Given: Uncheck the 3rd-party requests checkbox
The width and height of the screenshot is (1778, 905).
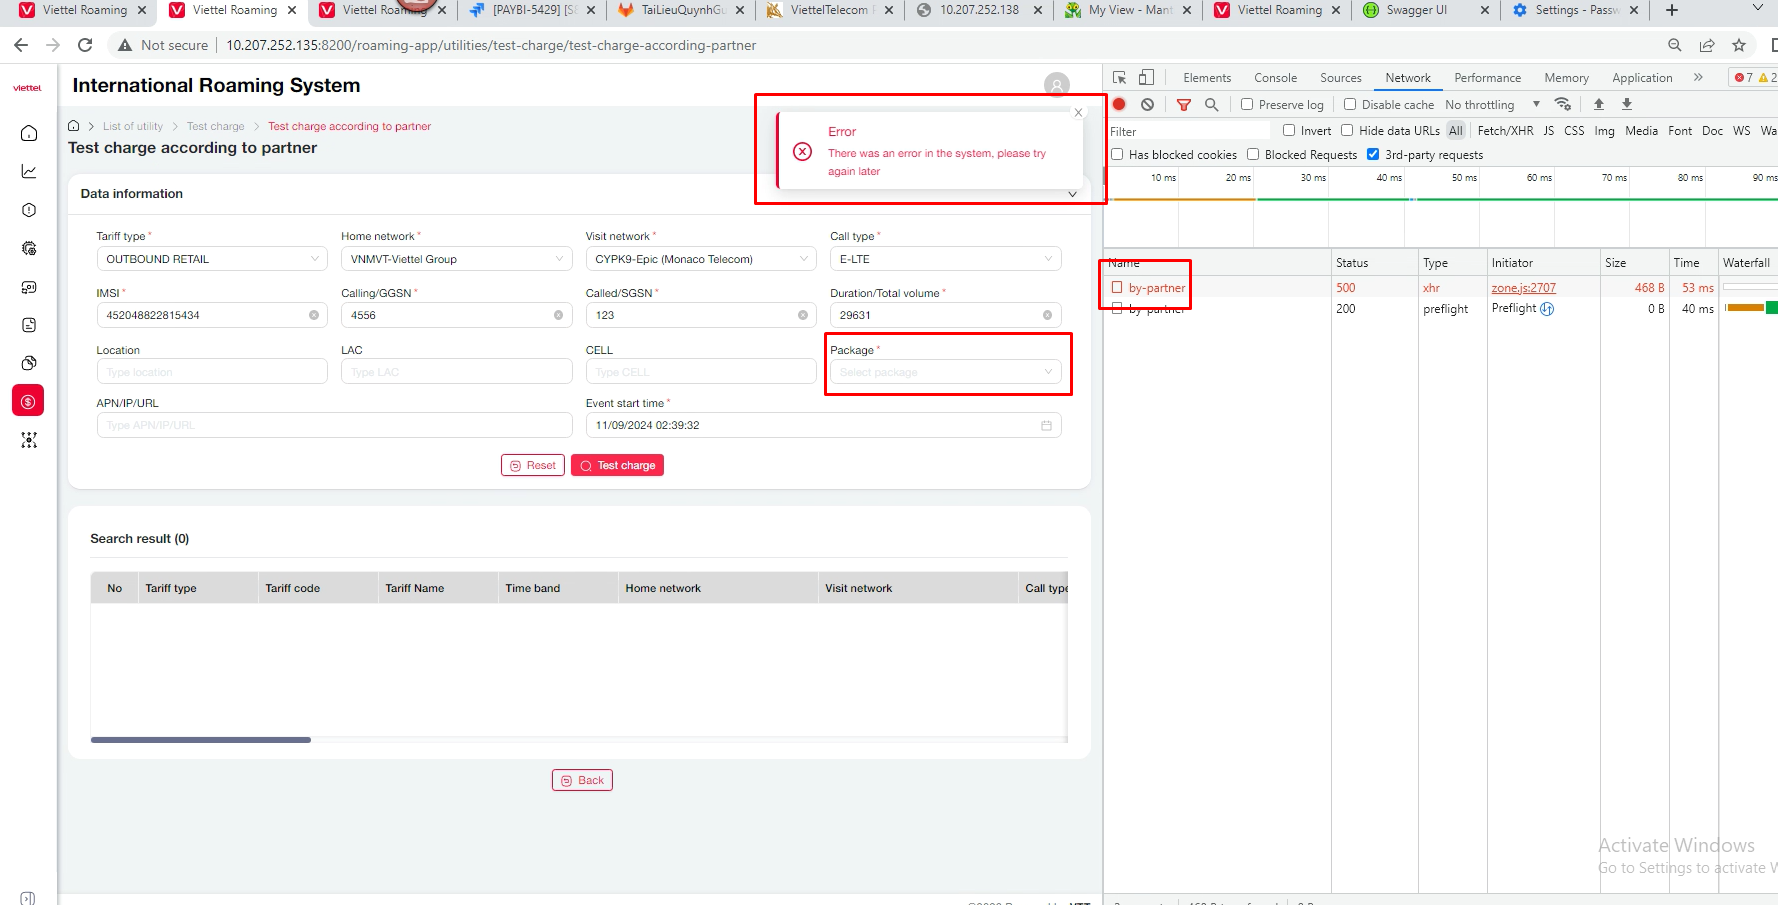Looking at the screenshot, I should click(1373, 154).
